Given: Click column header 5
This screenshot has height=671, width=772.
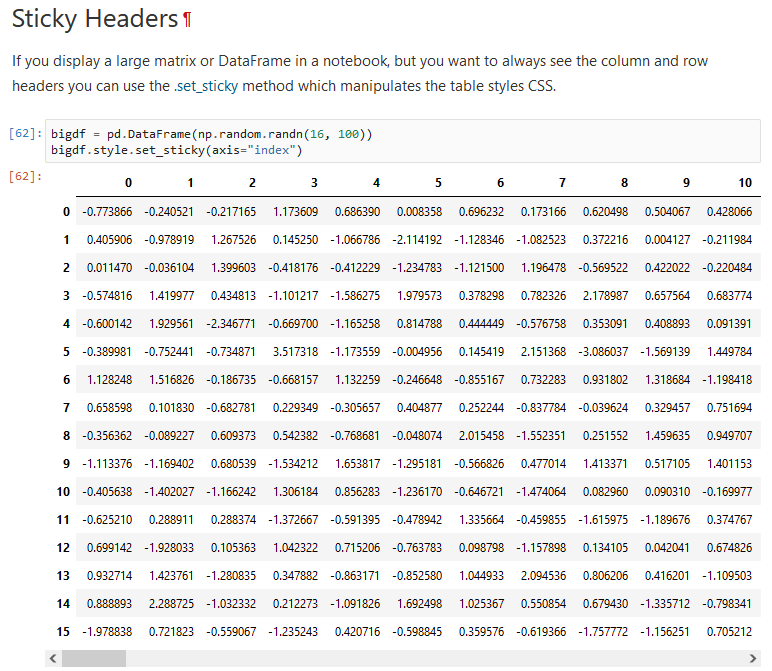Looking at the screenshot, I should click(x=438, y=183).
